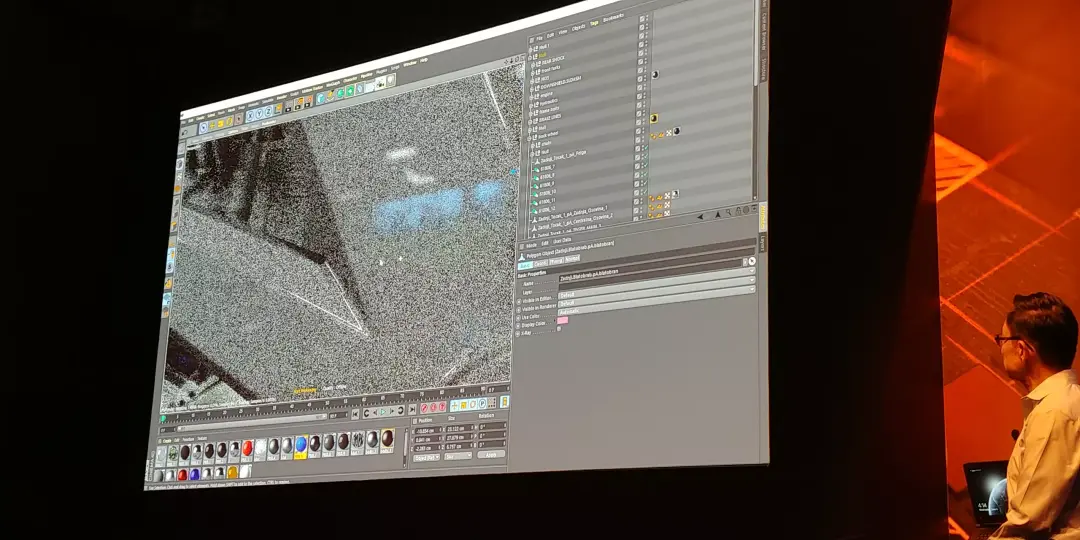Select the highlighted blue material
Image resolution: width=1080 pixels, height=540 pixels.
pyautogui.click(x=301, y=445)
